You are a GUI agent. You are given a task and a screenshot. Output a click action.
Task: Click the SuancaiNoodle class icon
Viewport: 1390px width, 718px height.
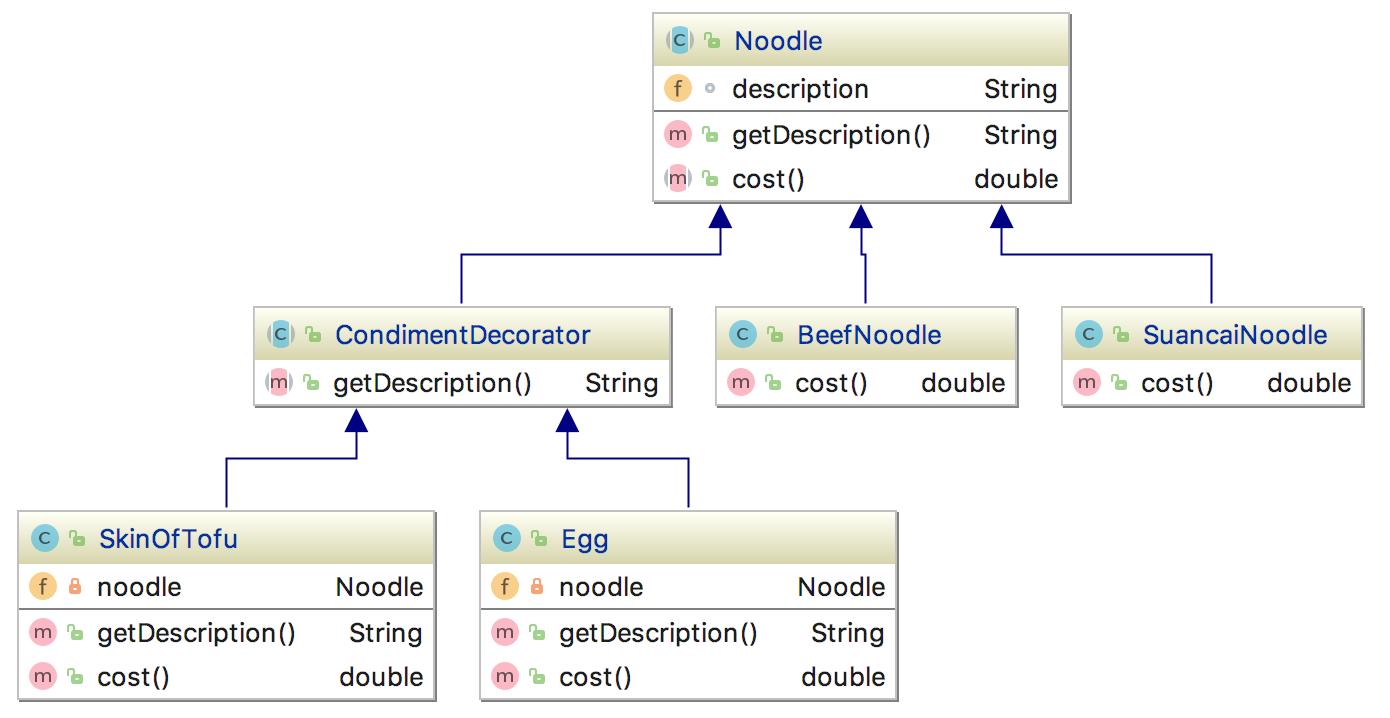pos(1088,335)
